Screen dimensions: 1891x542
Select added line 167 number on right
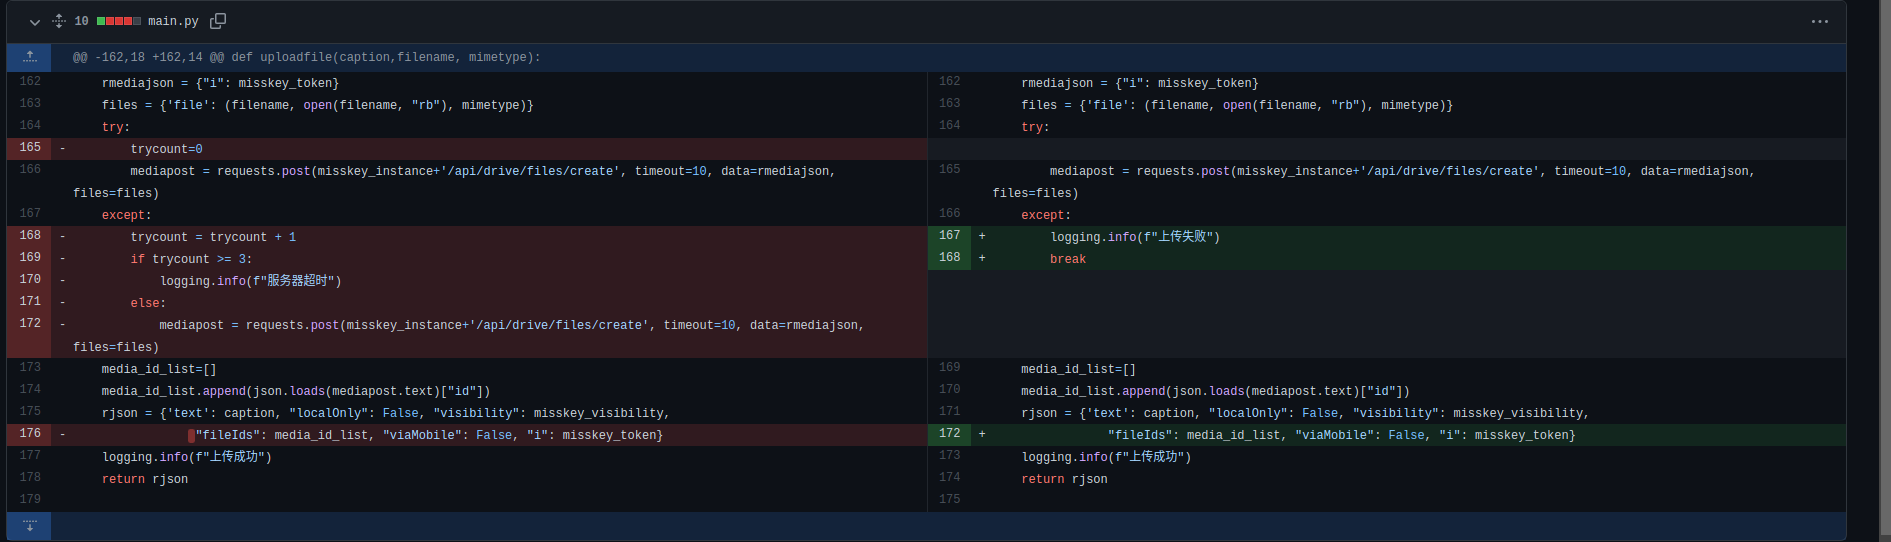click(x=949, y=236)
